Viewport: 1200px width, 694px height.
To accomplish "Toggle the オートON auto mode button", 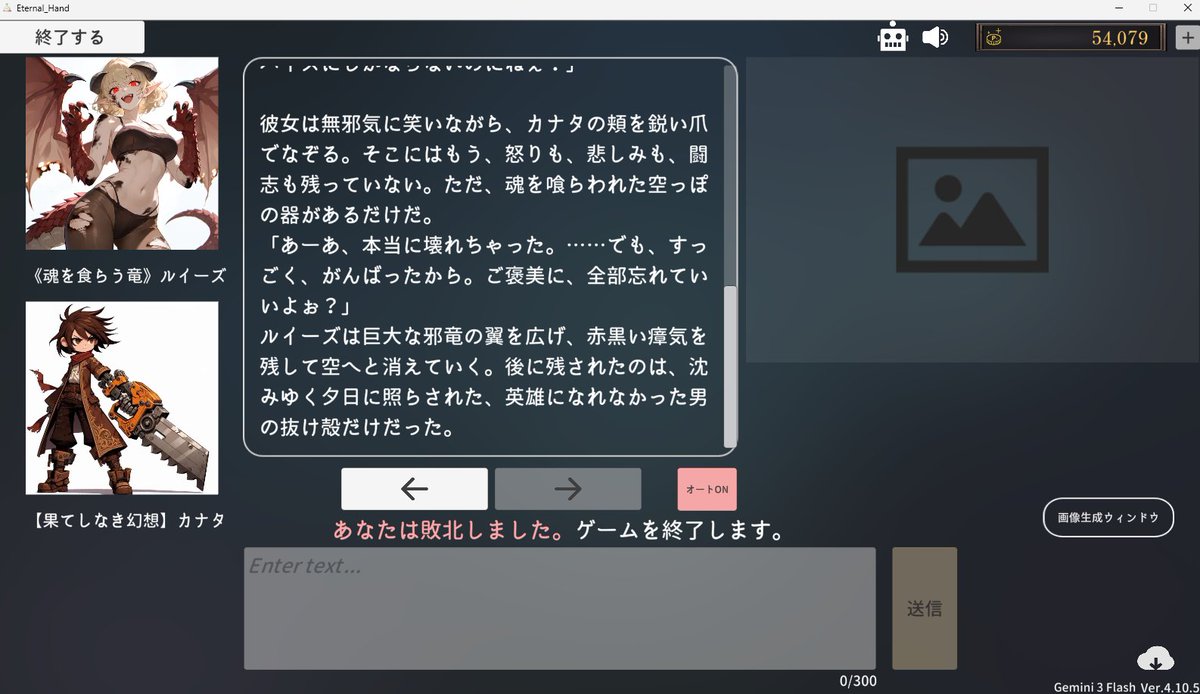I will point(707,489).
